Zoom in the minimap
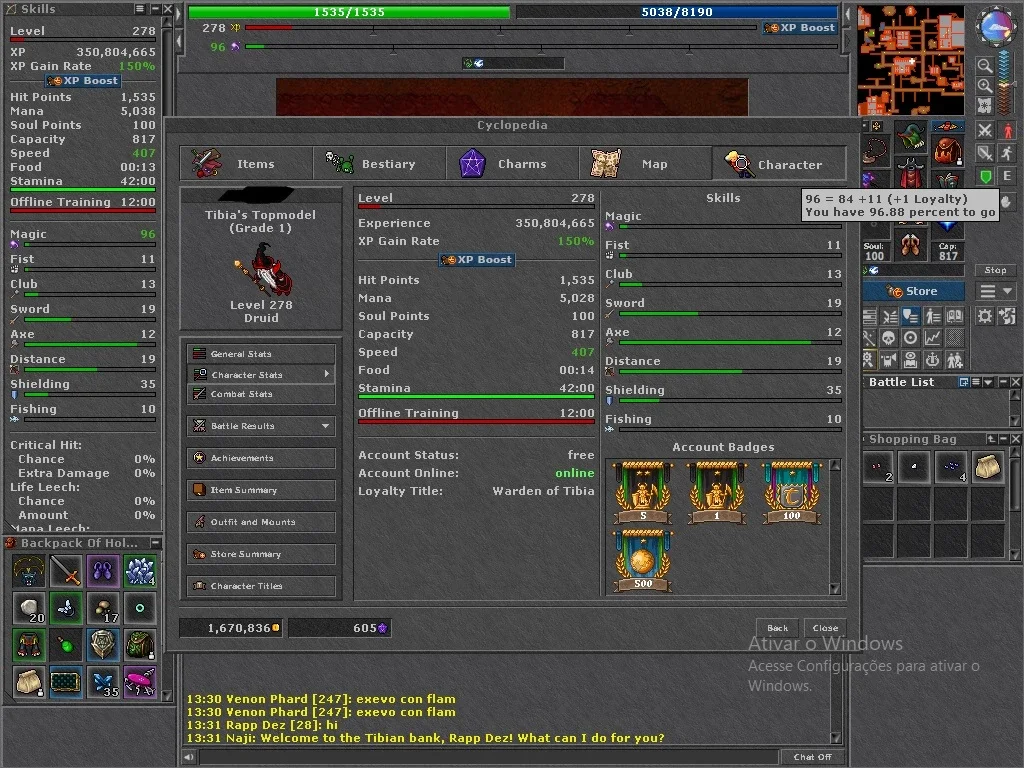This screenshot has height=768, width=1024. 985,86
